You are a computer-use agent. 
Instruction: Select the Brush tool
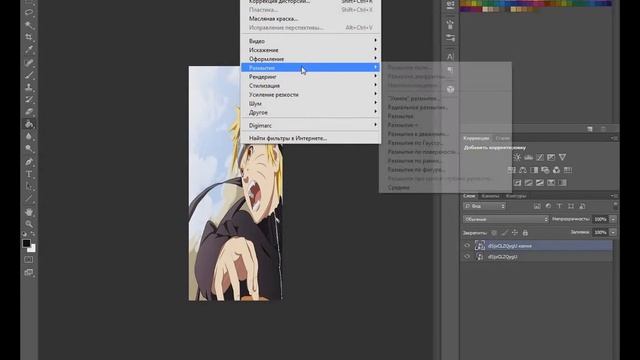29,75
